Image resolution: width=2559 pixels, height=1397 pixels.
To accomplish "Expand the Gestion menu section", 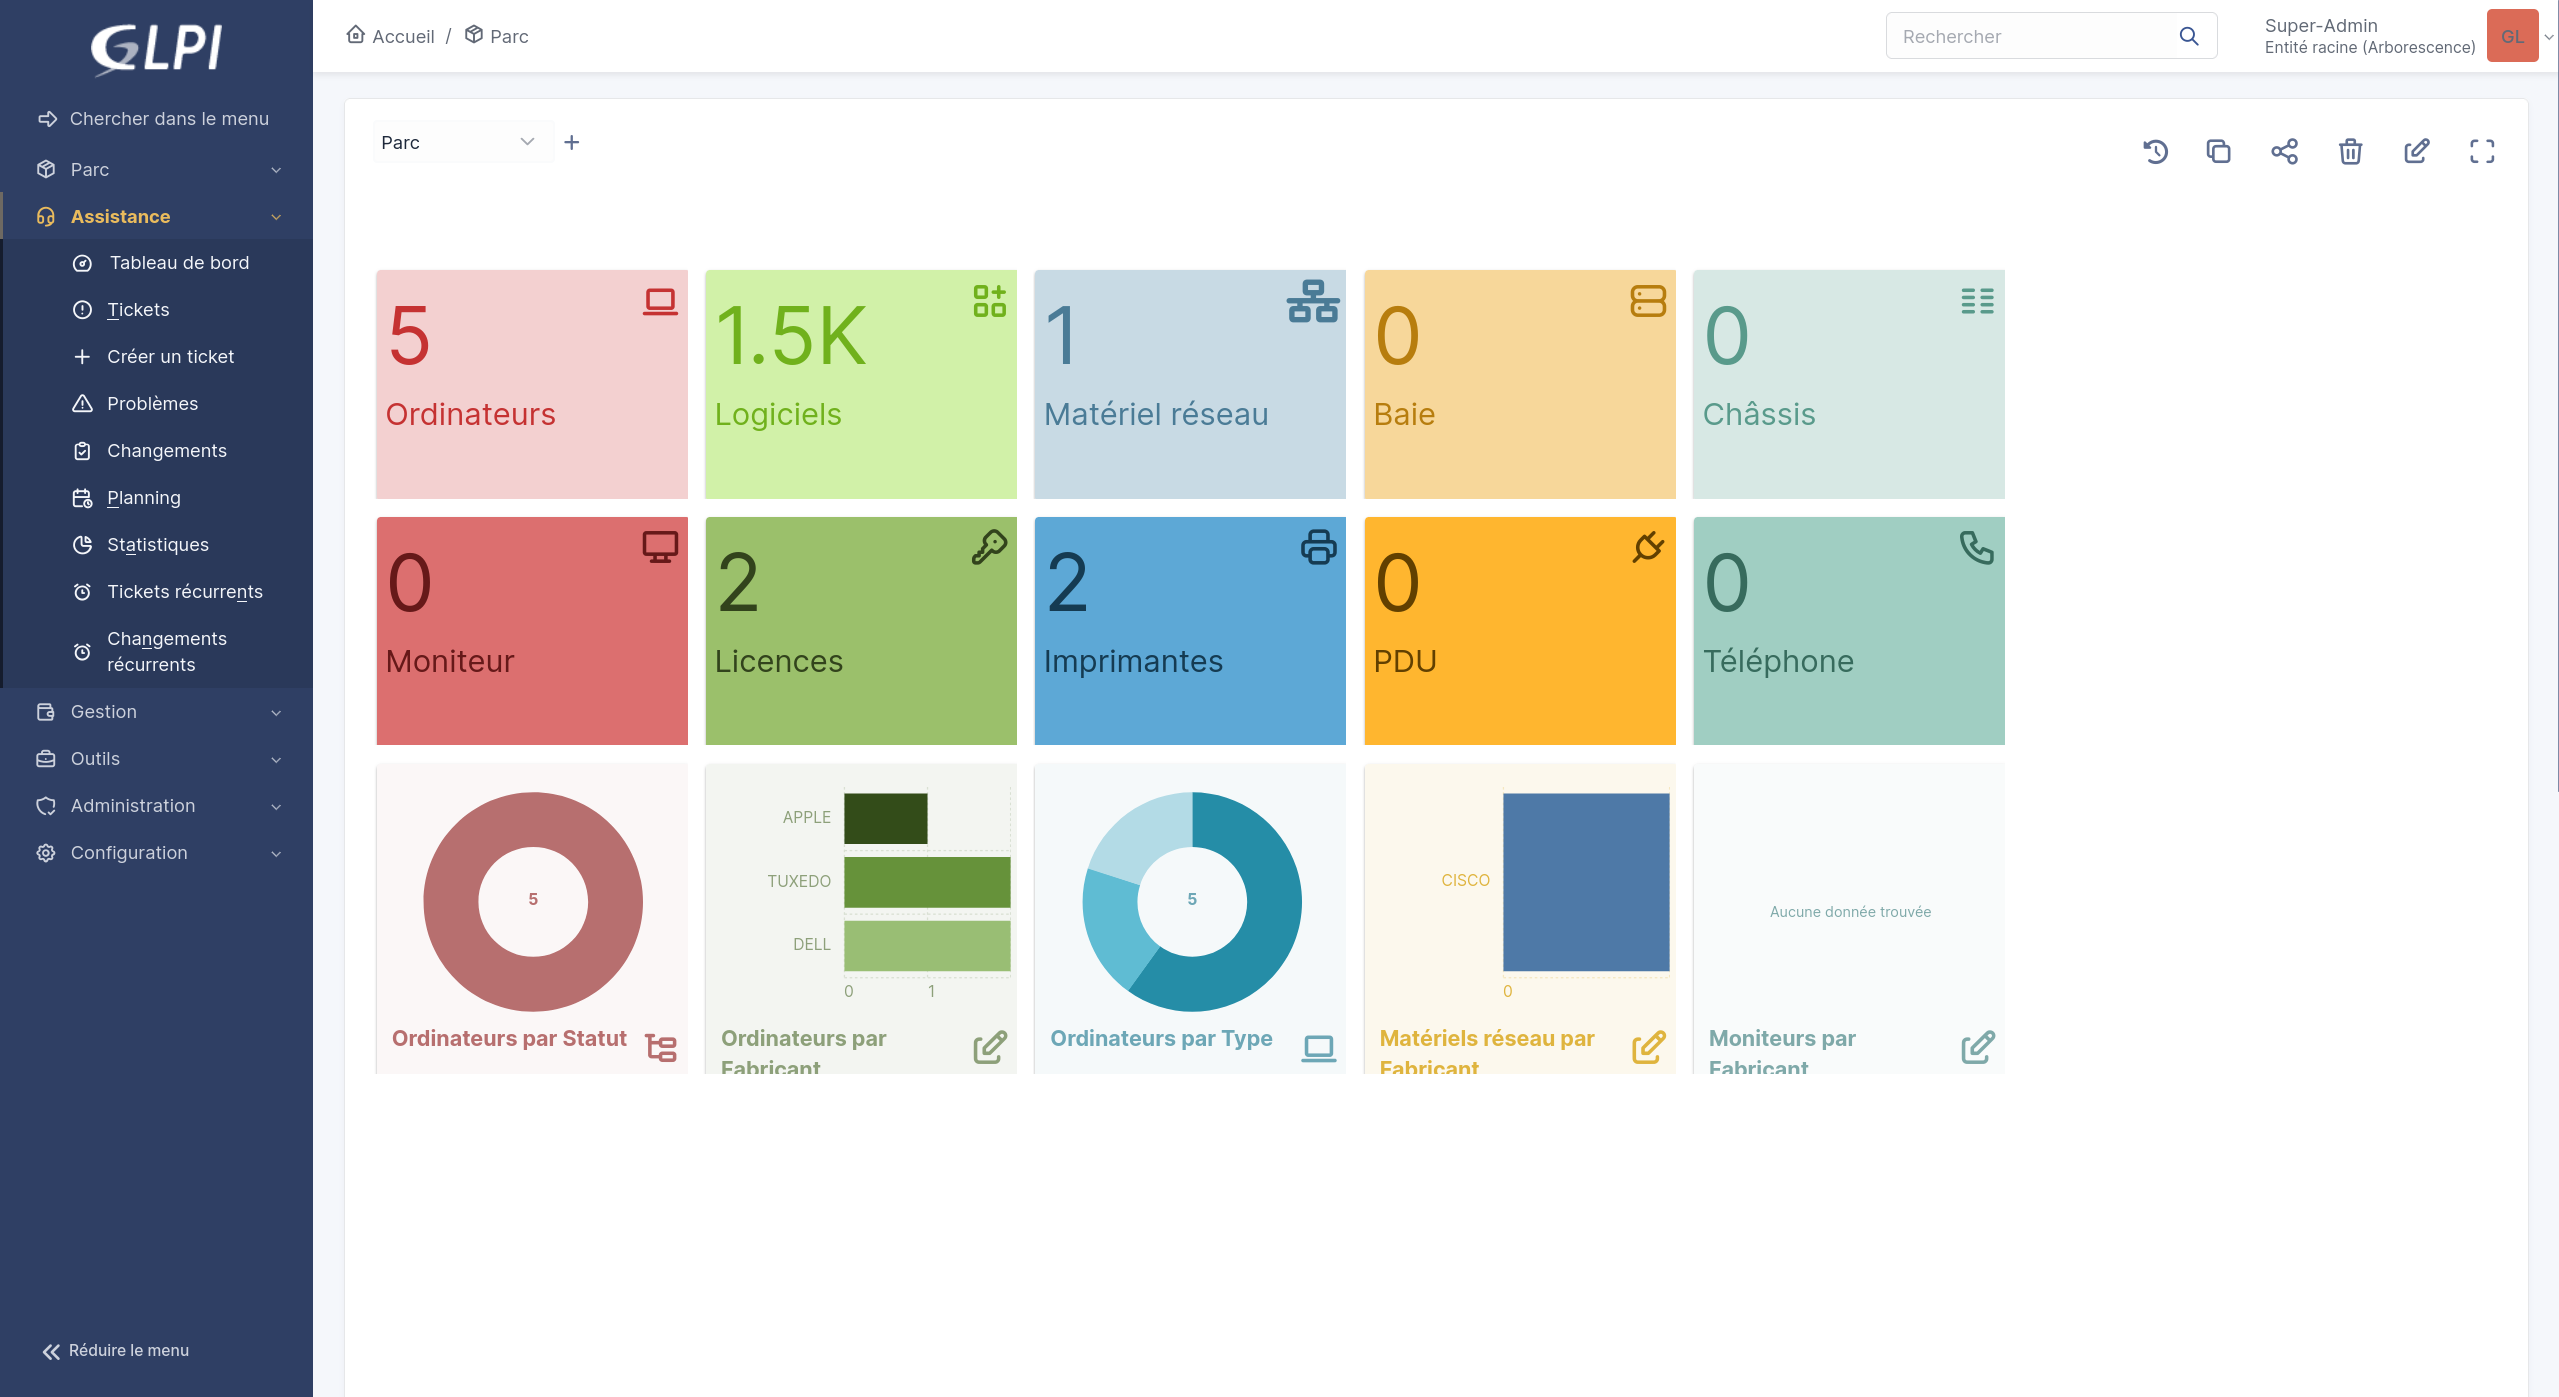I will [158, 712].
